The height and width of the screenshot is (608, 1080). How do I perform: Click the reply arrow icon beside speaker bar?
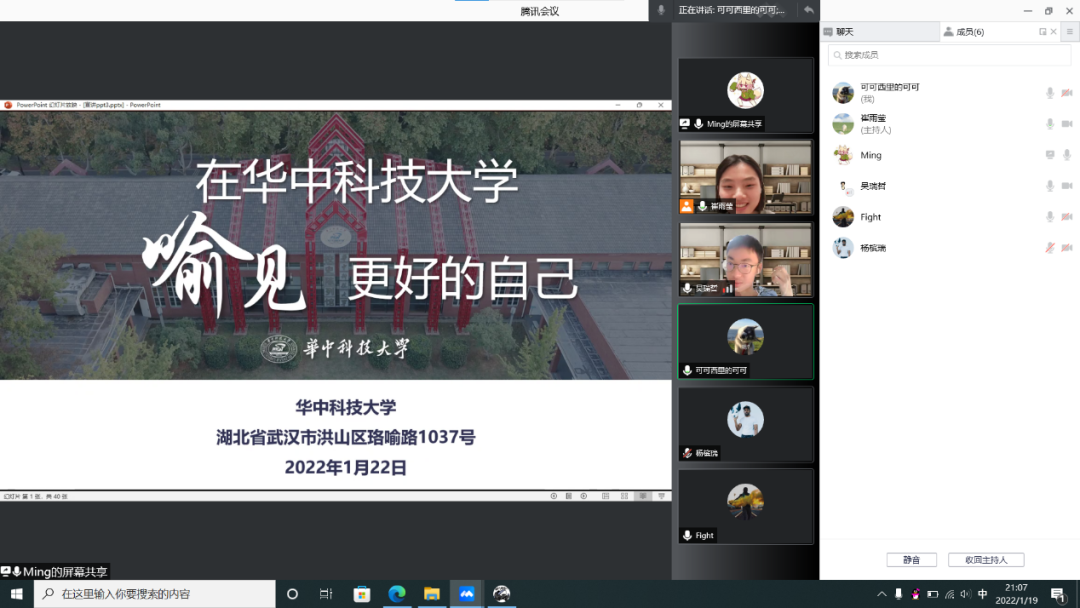(x=809, y=10)
